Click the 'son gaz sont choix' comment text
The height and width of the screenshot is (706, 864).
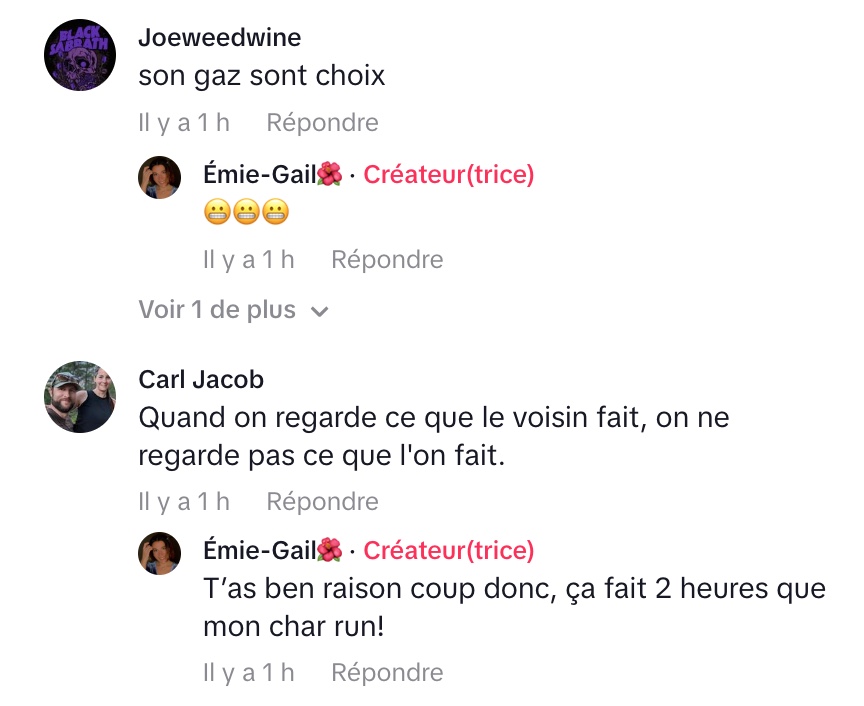click(261, 76)
